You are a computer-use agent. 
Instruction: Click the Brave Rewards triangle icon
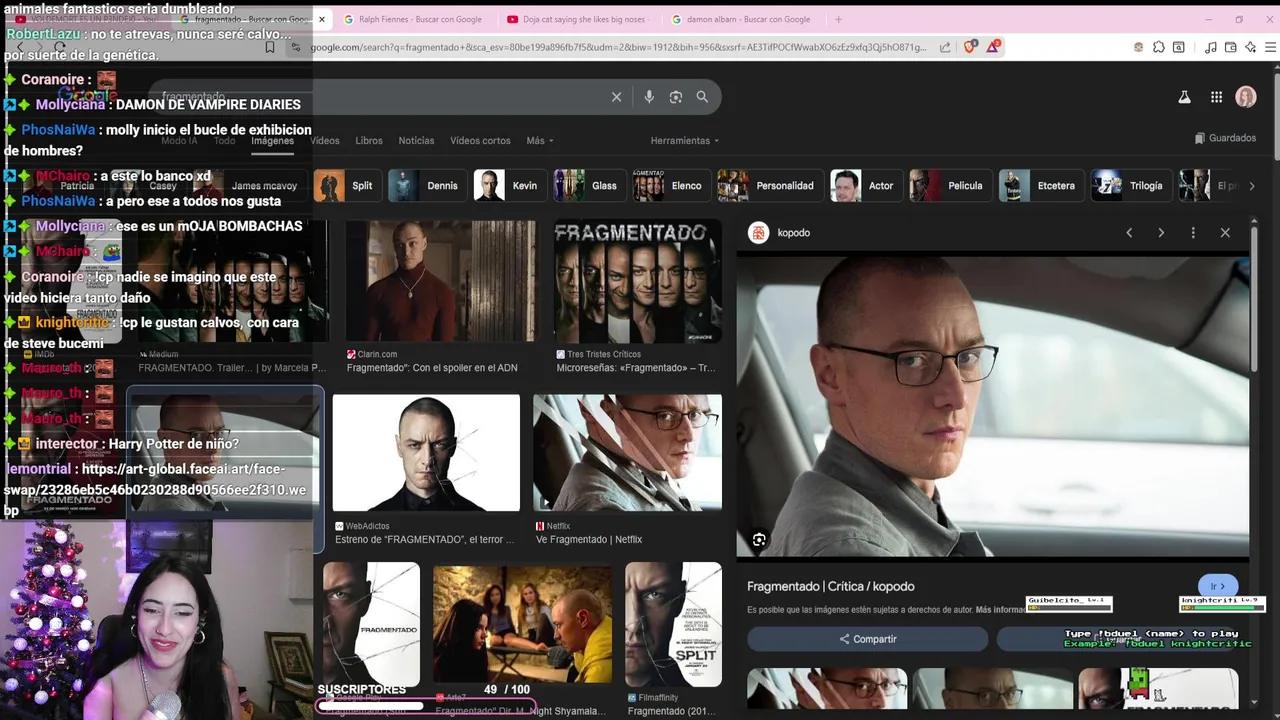coord(993,47)
